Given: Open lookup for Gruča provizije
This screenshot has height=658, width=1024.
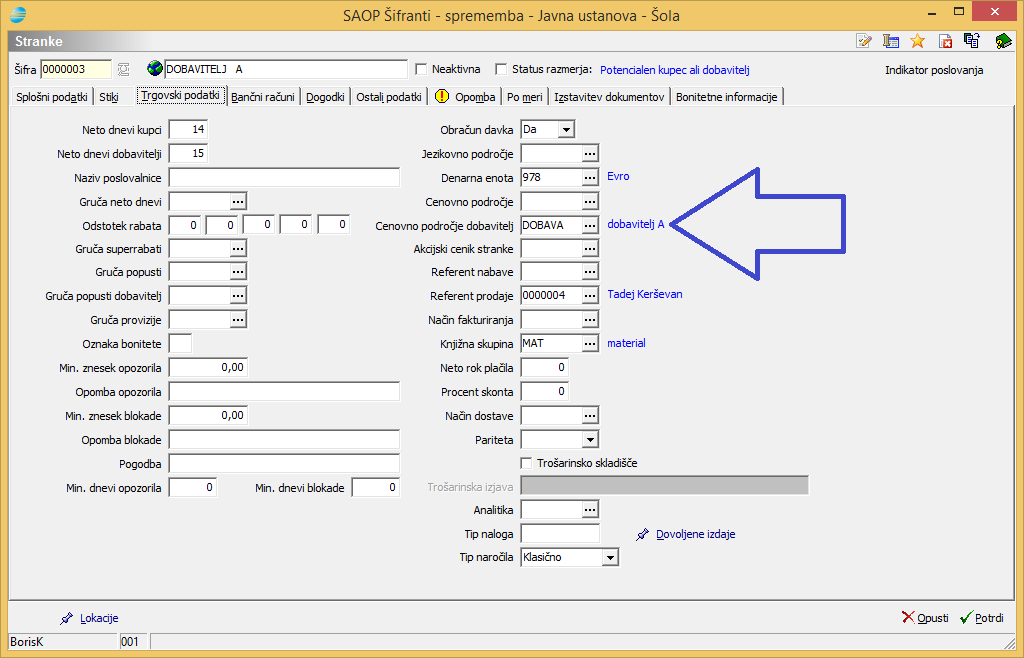Looking at the screenshot, I should (238, 320).
